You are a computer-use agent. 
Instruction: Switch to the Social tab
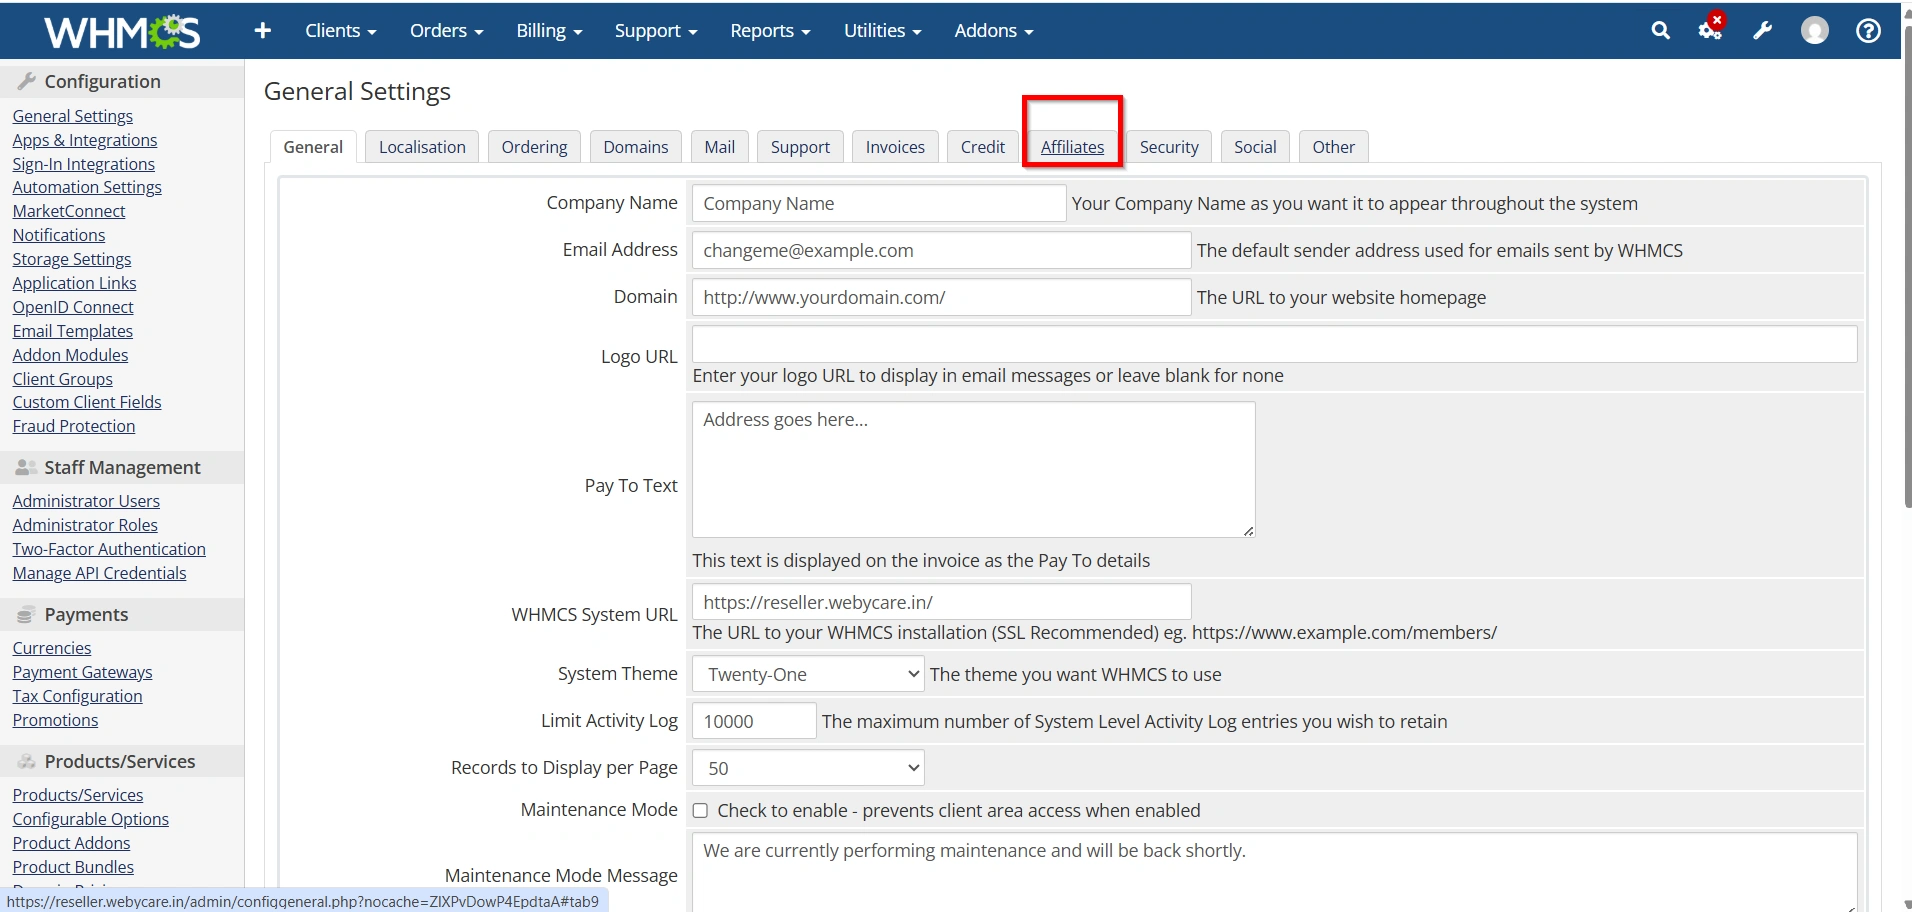pos(1255,147)
